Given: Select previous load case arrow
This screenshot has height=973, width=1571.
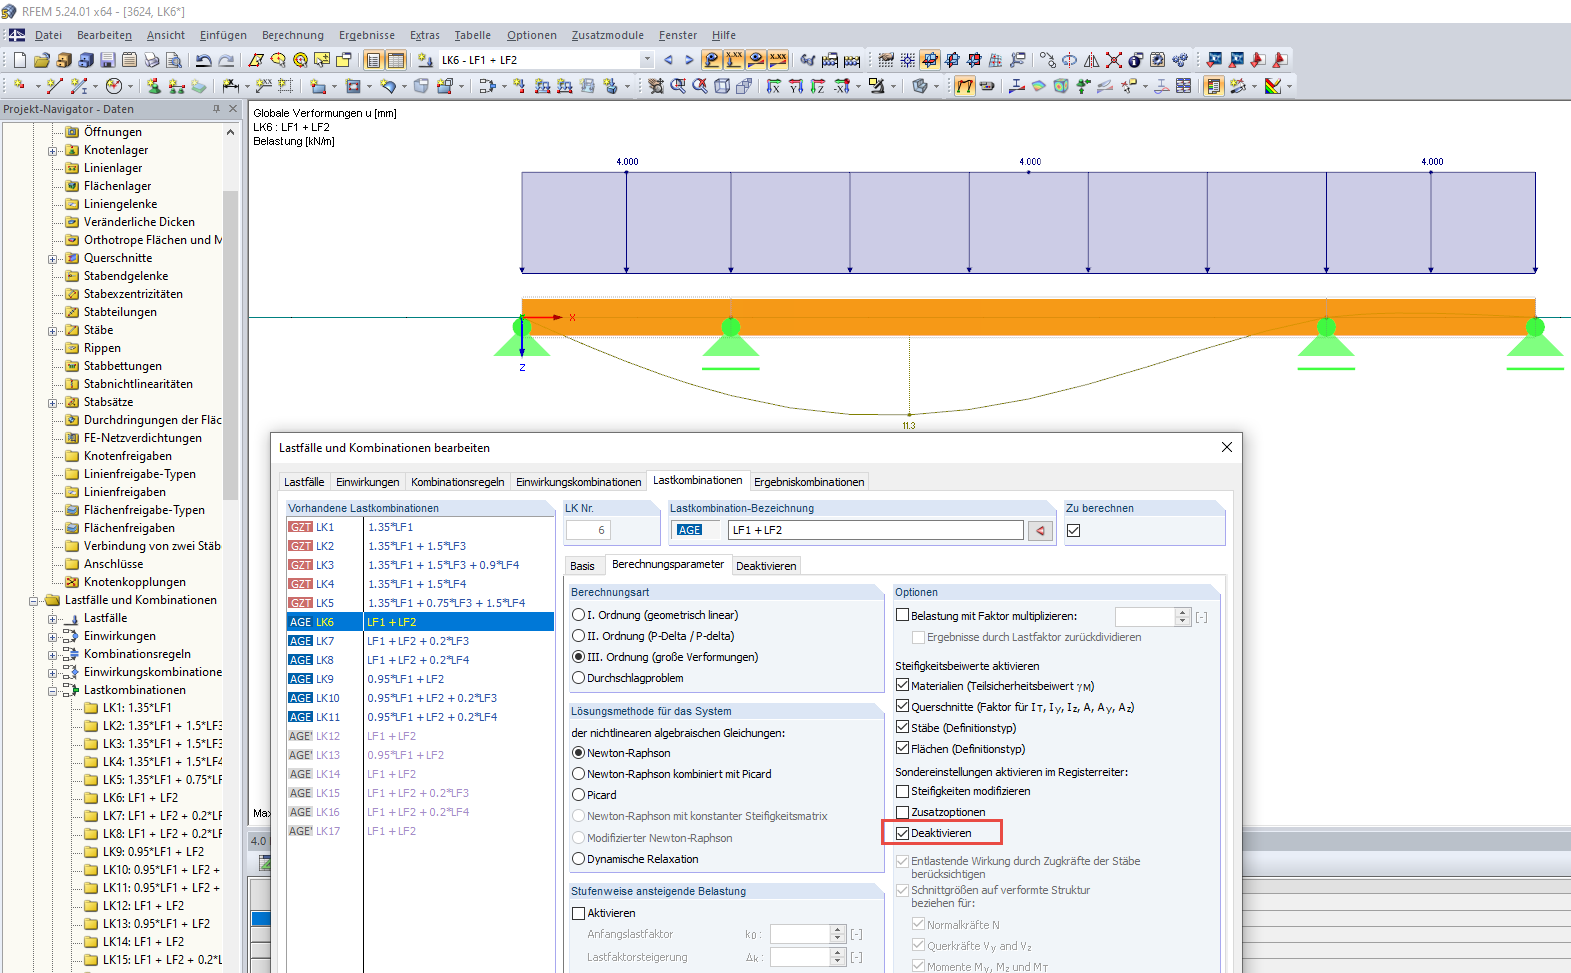Looking at the screenshot, I should 668,60.
